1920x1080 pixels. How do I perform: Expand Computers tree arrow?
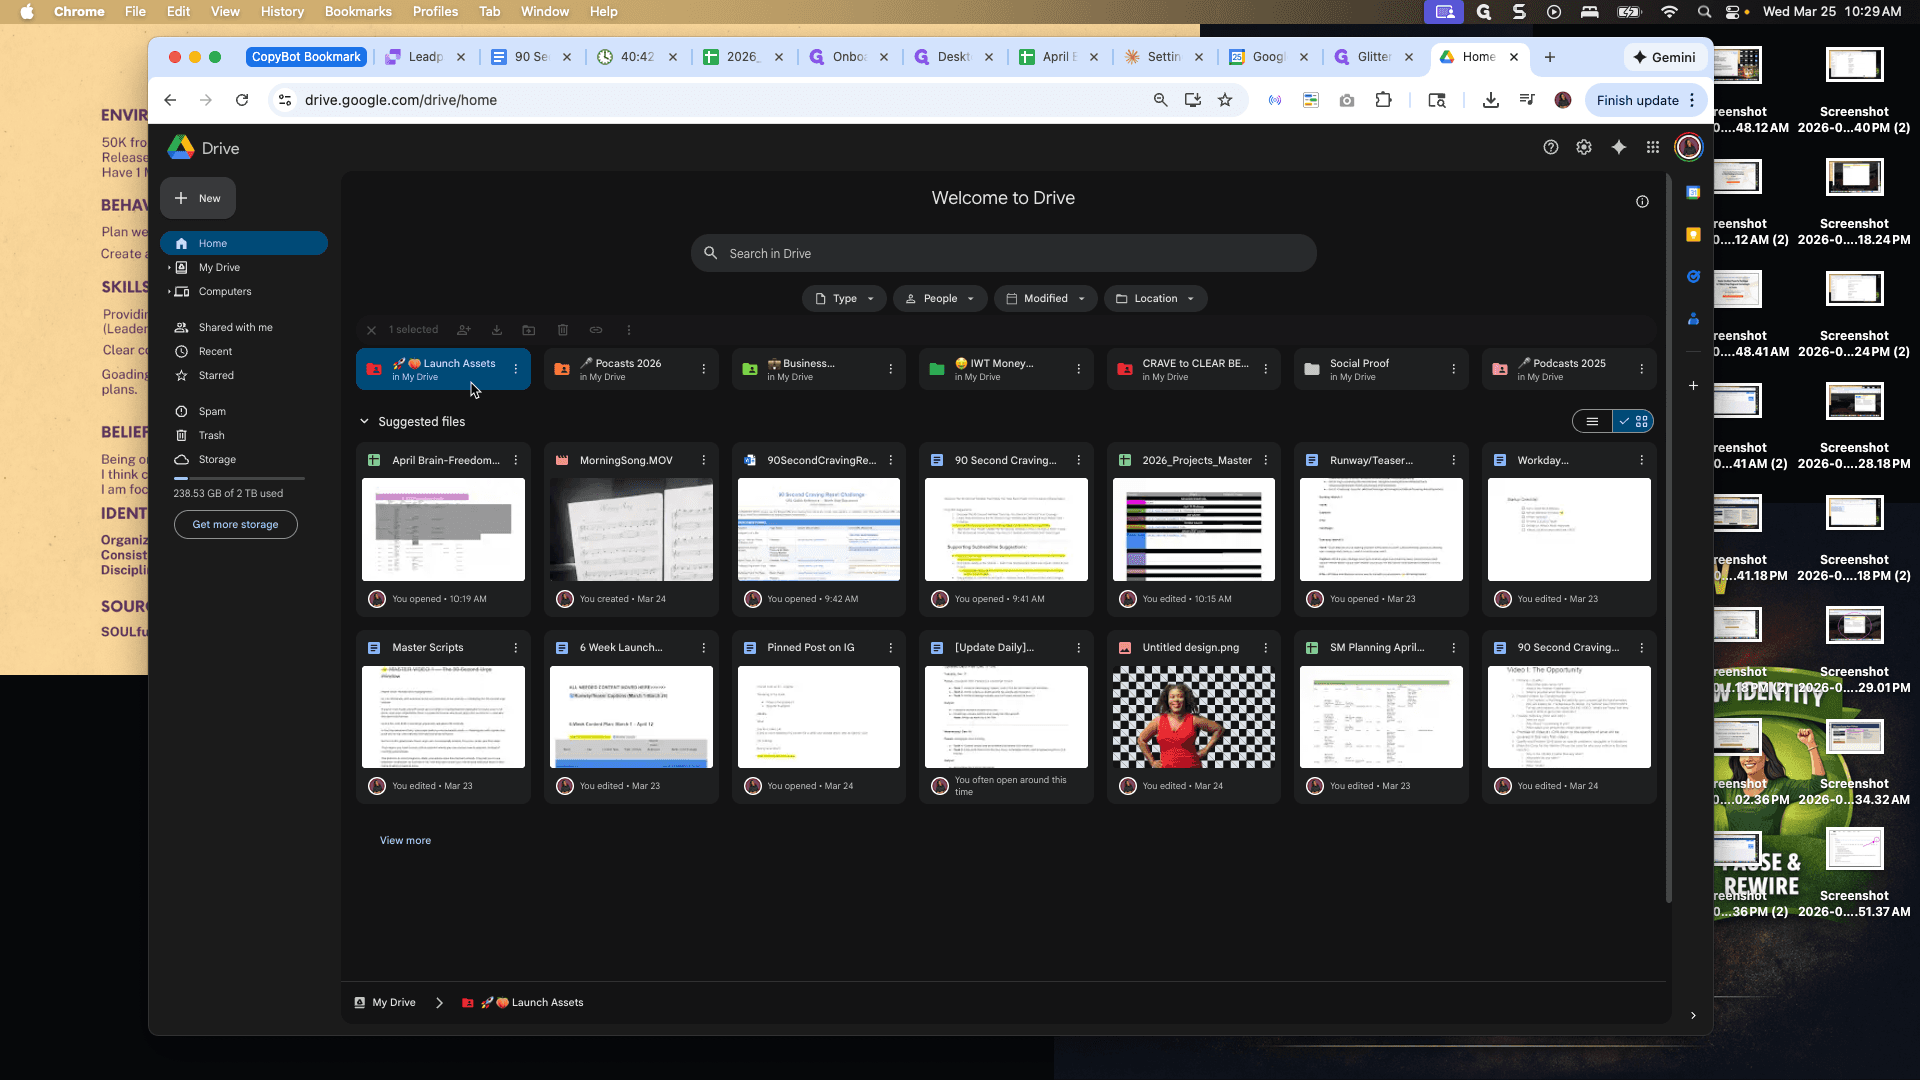pyautogui.click(x=169, y=292)
